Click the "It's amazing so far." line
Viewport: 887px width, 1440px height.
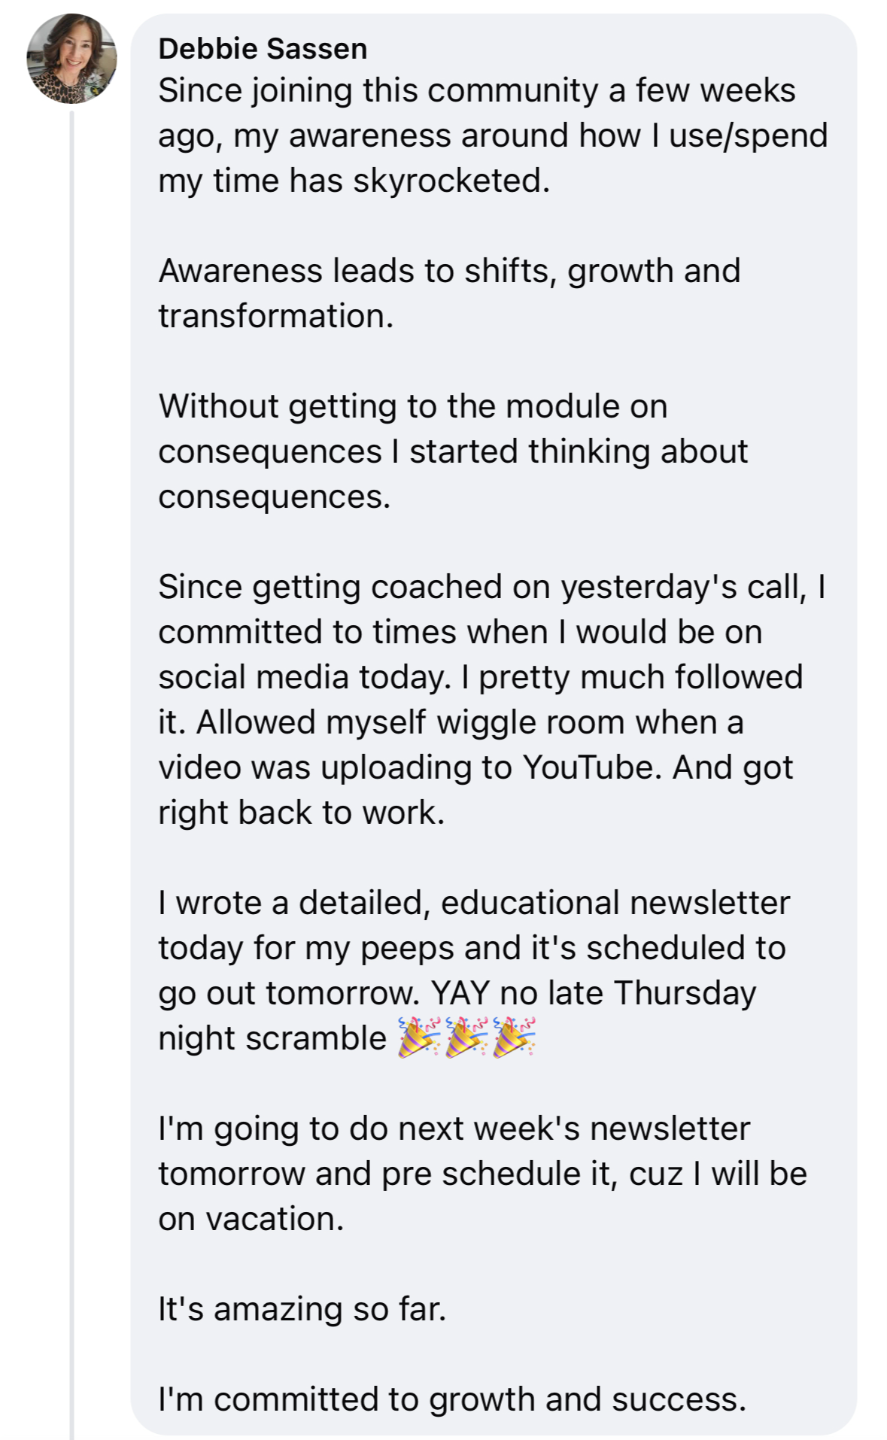pyautogui.click(x=302, y=1309)
